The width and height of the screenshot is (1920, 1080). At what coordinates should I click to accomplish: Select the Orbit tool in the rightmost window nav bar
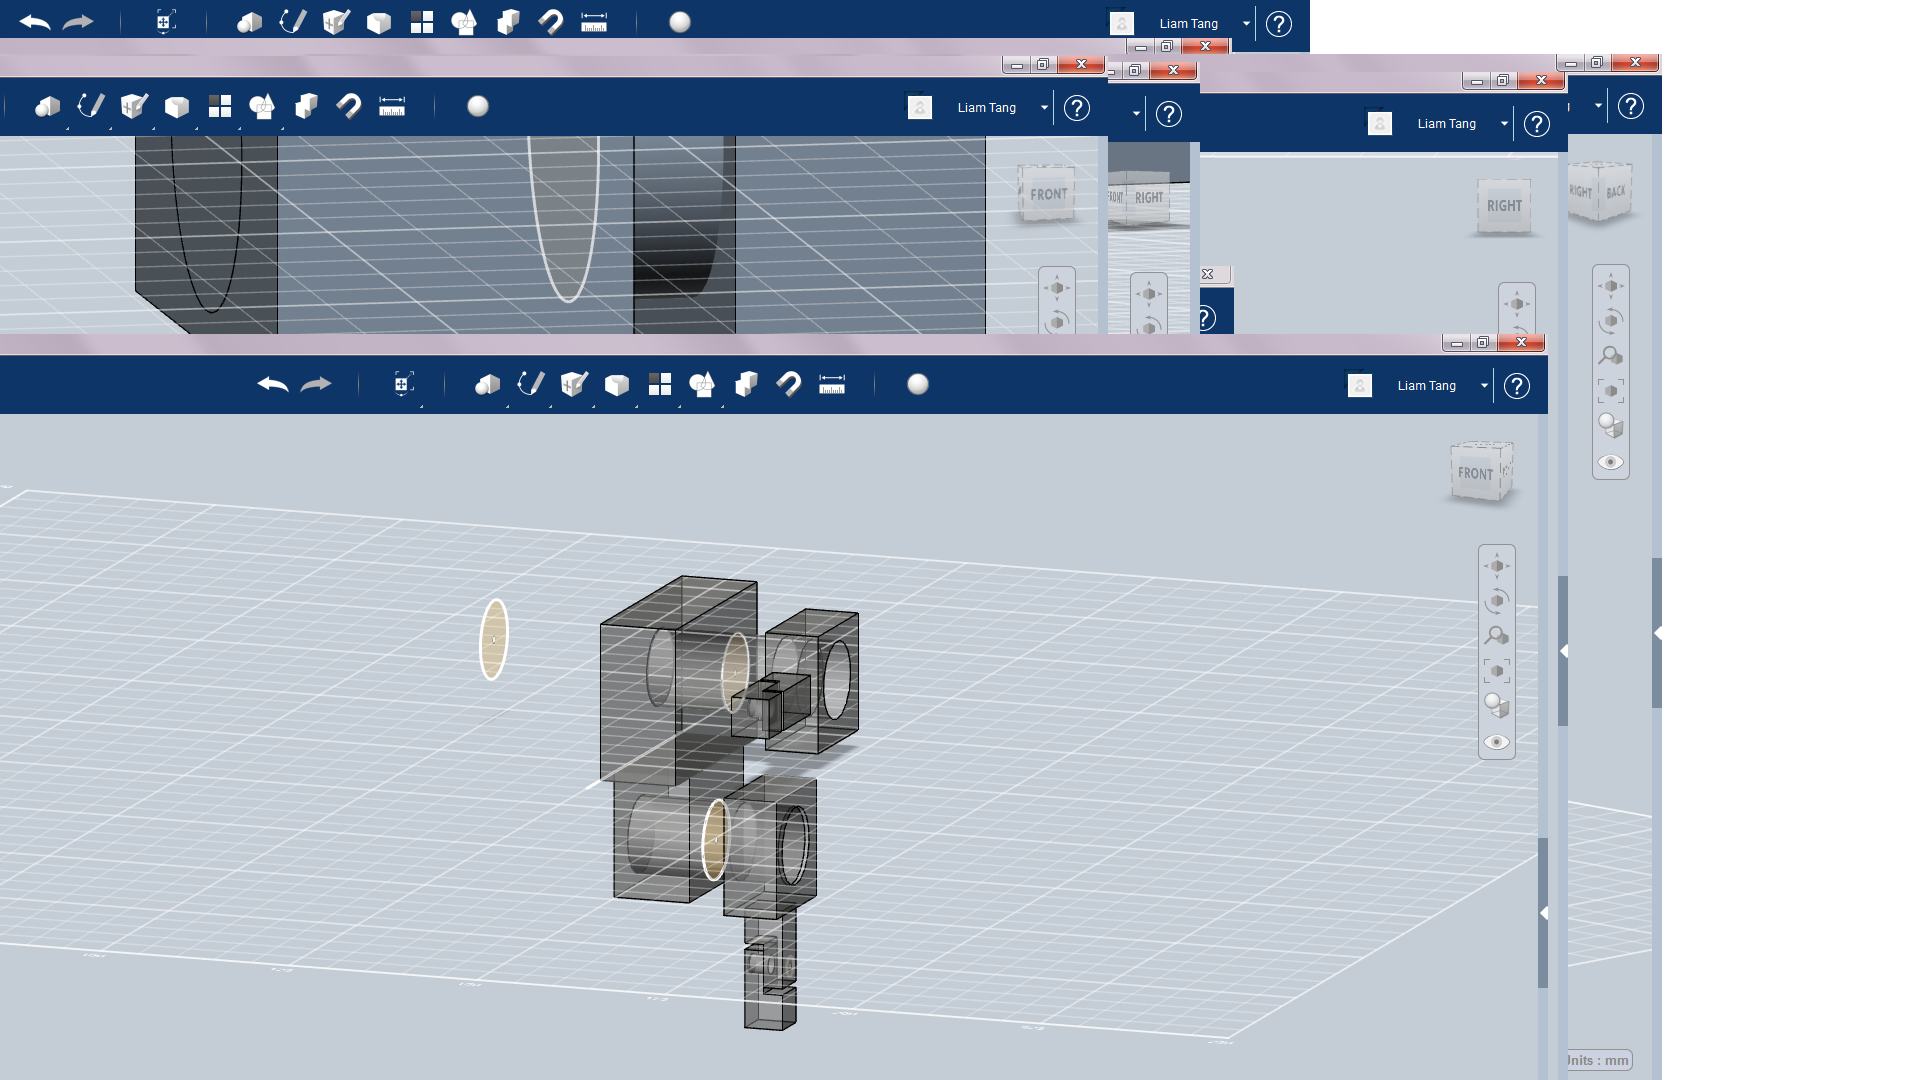click(x=1611, y=321)
